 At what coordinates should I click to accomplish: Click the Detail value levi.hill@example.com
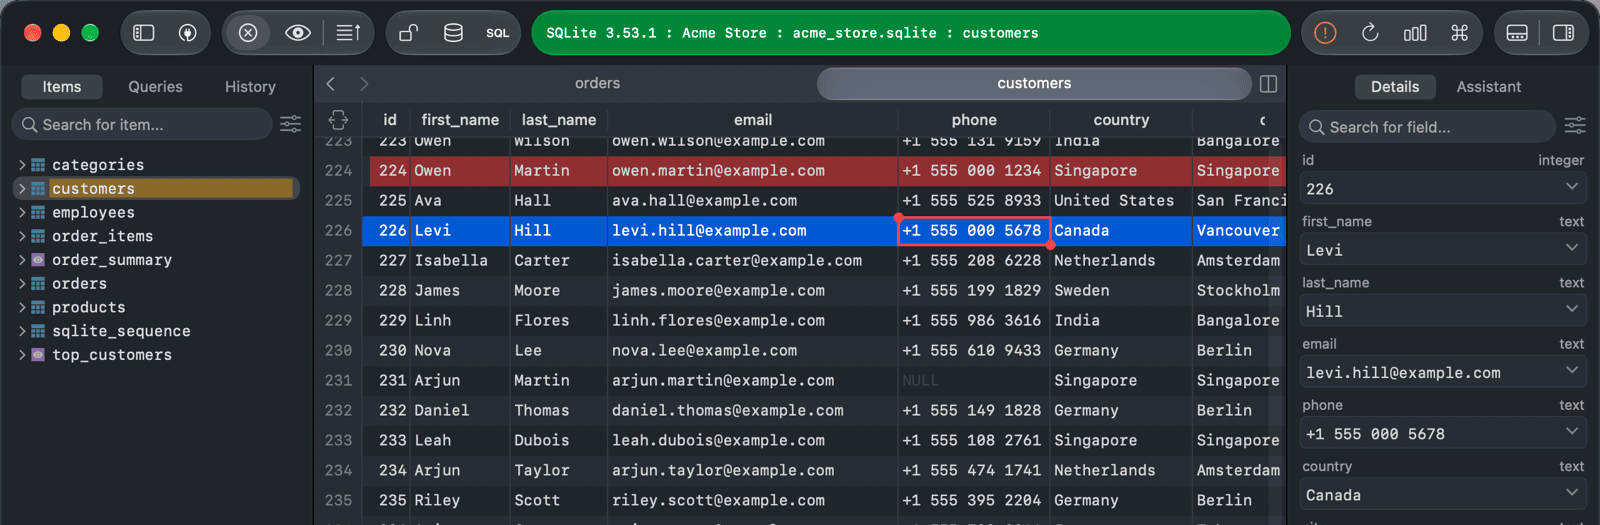click(x=1403, y=373)
